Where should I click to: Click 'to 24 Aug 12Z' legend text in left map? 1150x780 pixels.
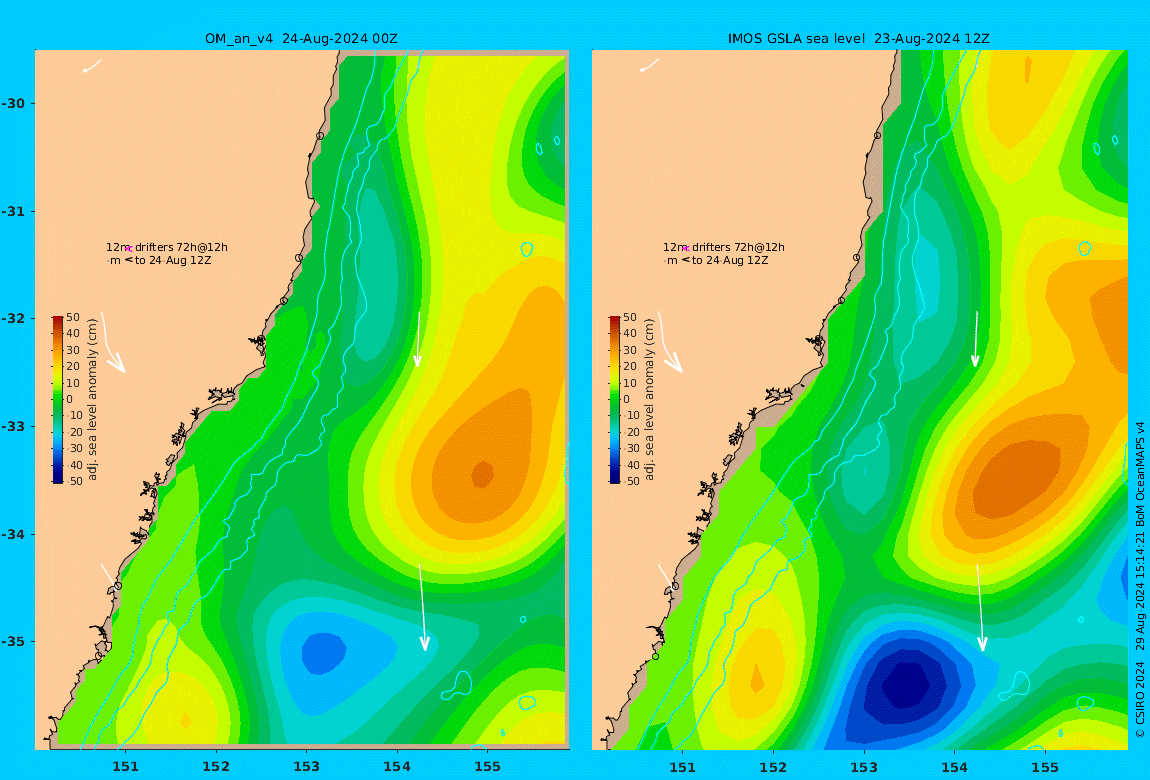click(x=173, y=260)
